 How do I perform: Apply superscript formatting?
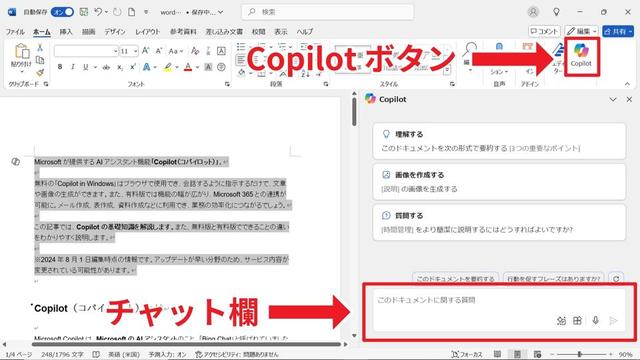pyautogui.click(x=133, y=67)
